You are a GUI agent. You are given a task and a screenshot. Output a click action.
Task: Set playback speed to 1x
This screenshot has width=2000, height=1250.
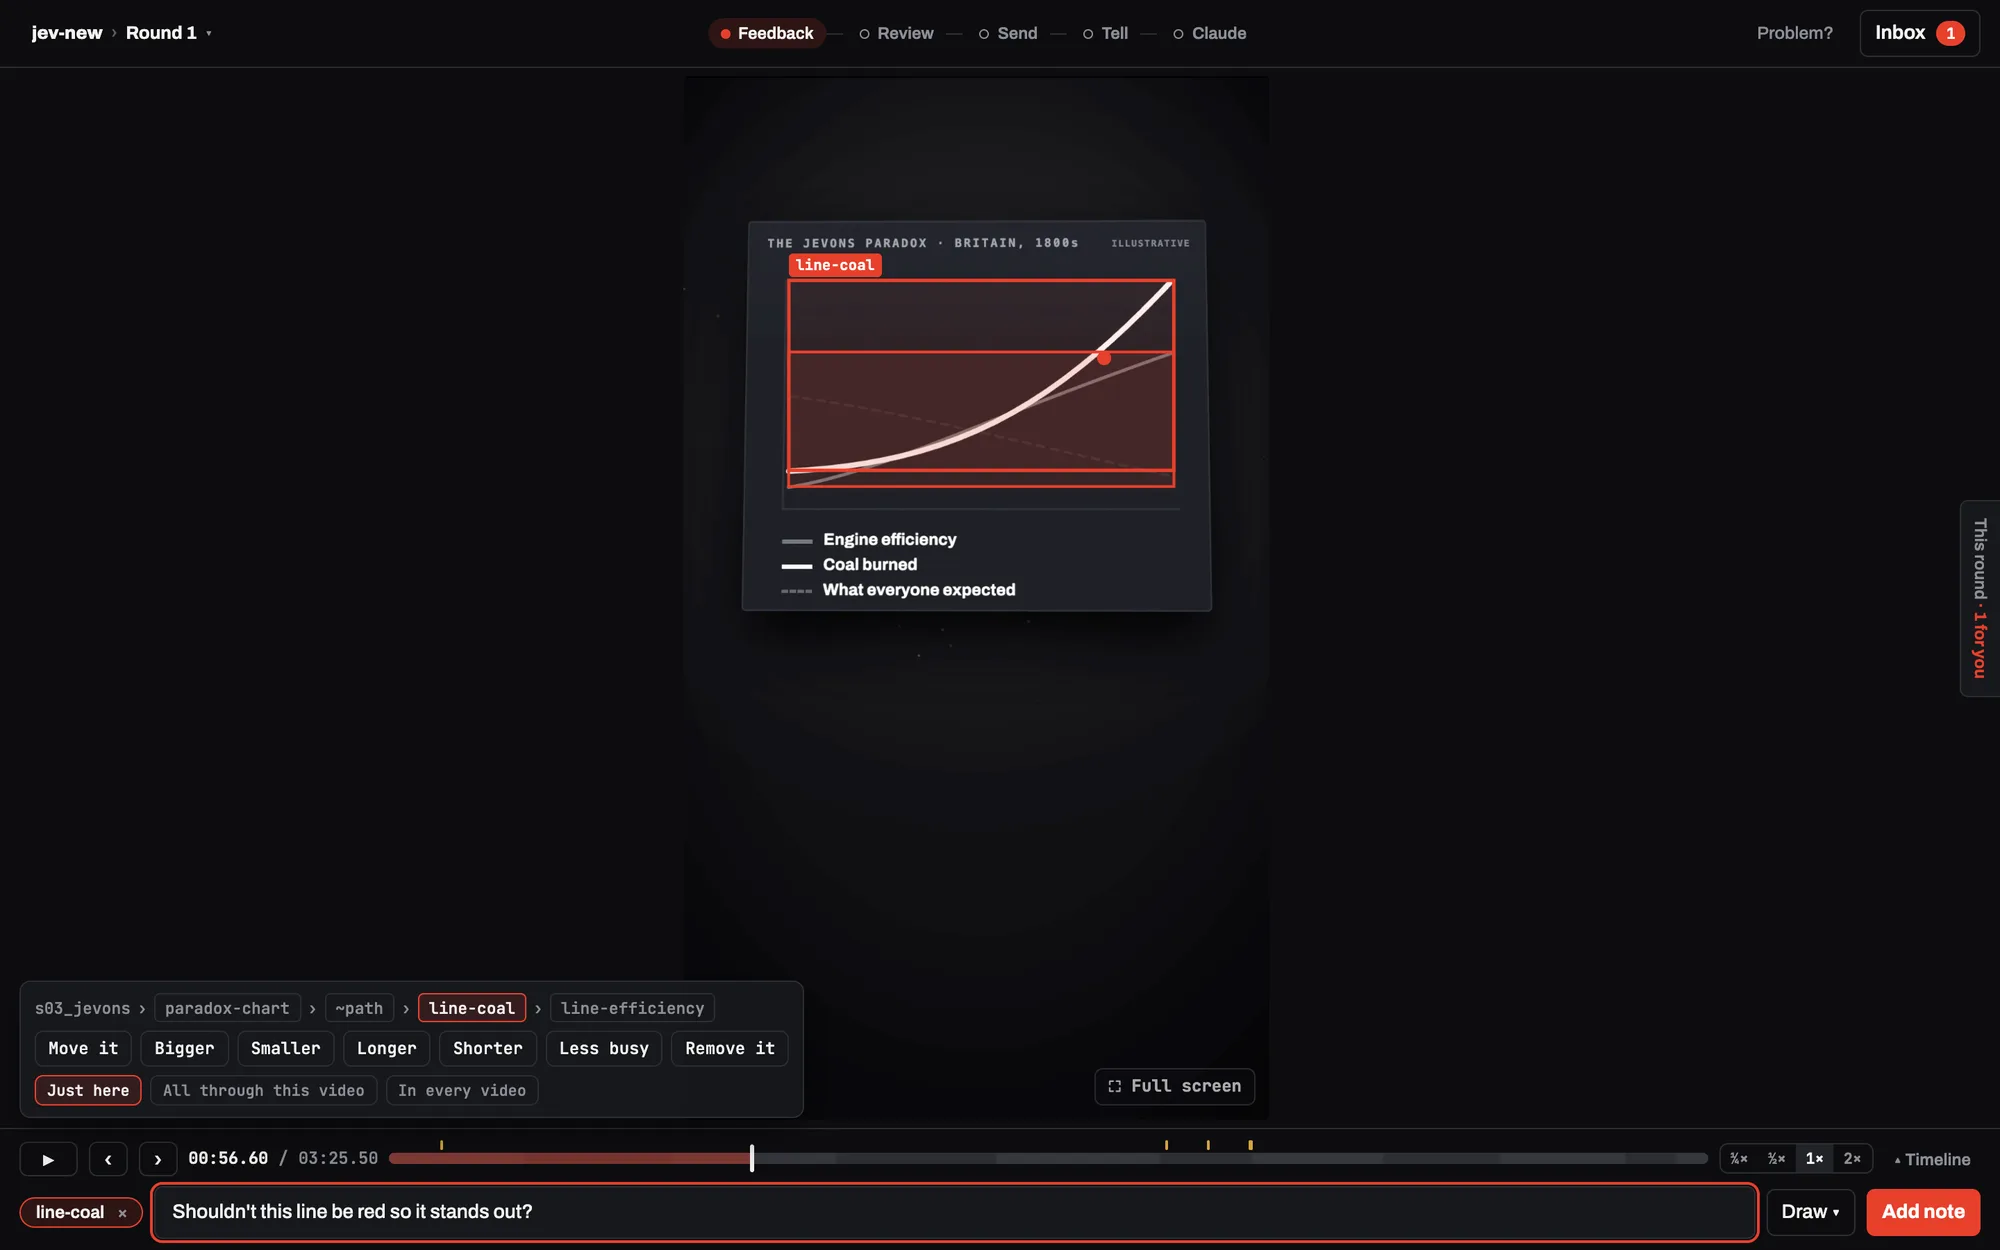[1814, 1159]
